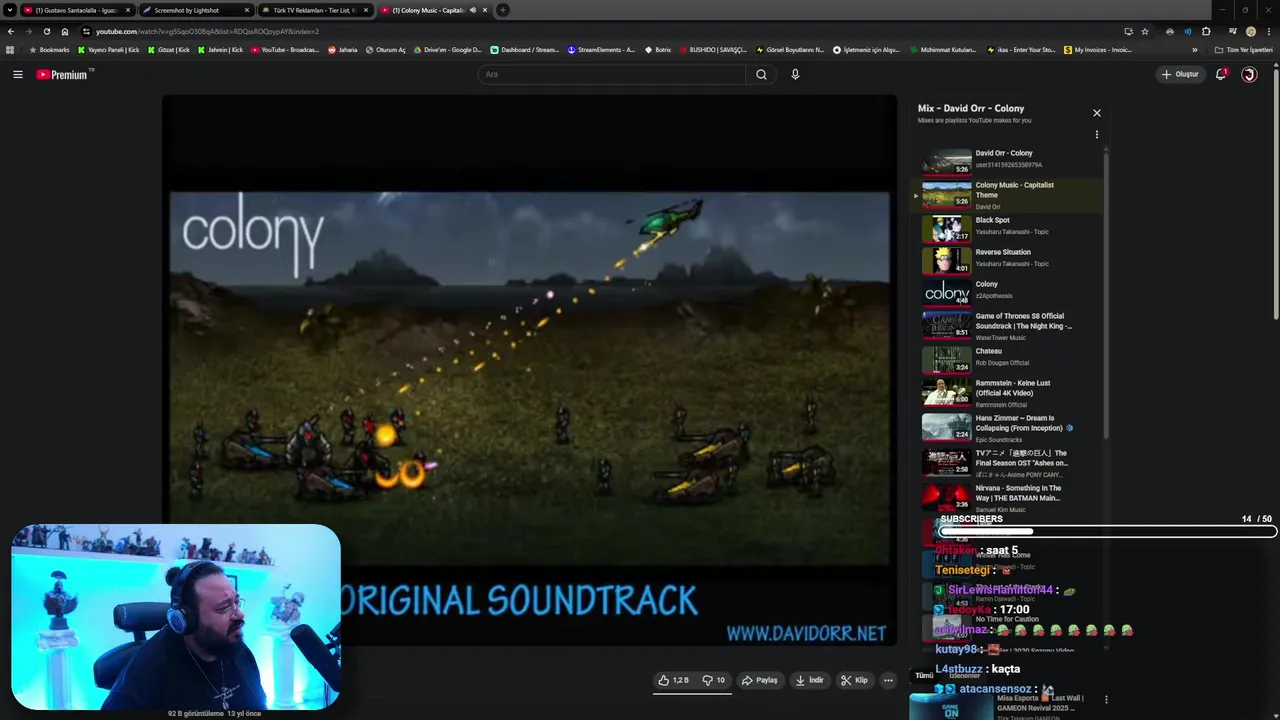The height and width of the screenshot is (720, 1280).
Task: Open YouTube notifications bell
Action: click(x=1221, y=74)
